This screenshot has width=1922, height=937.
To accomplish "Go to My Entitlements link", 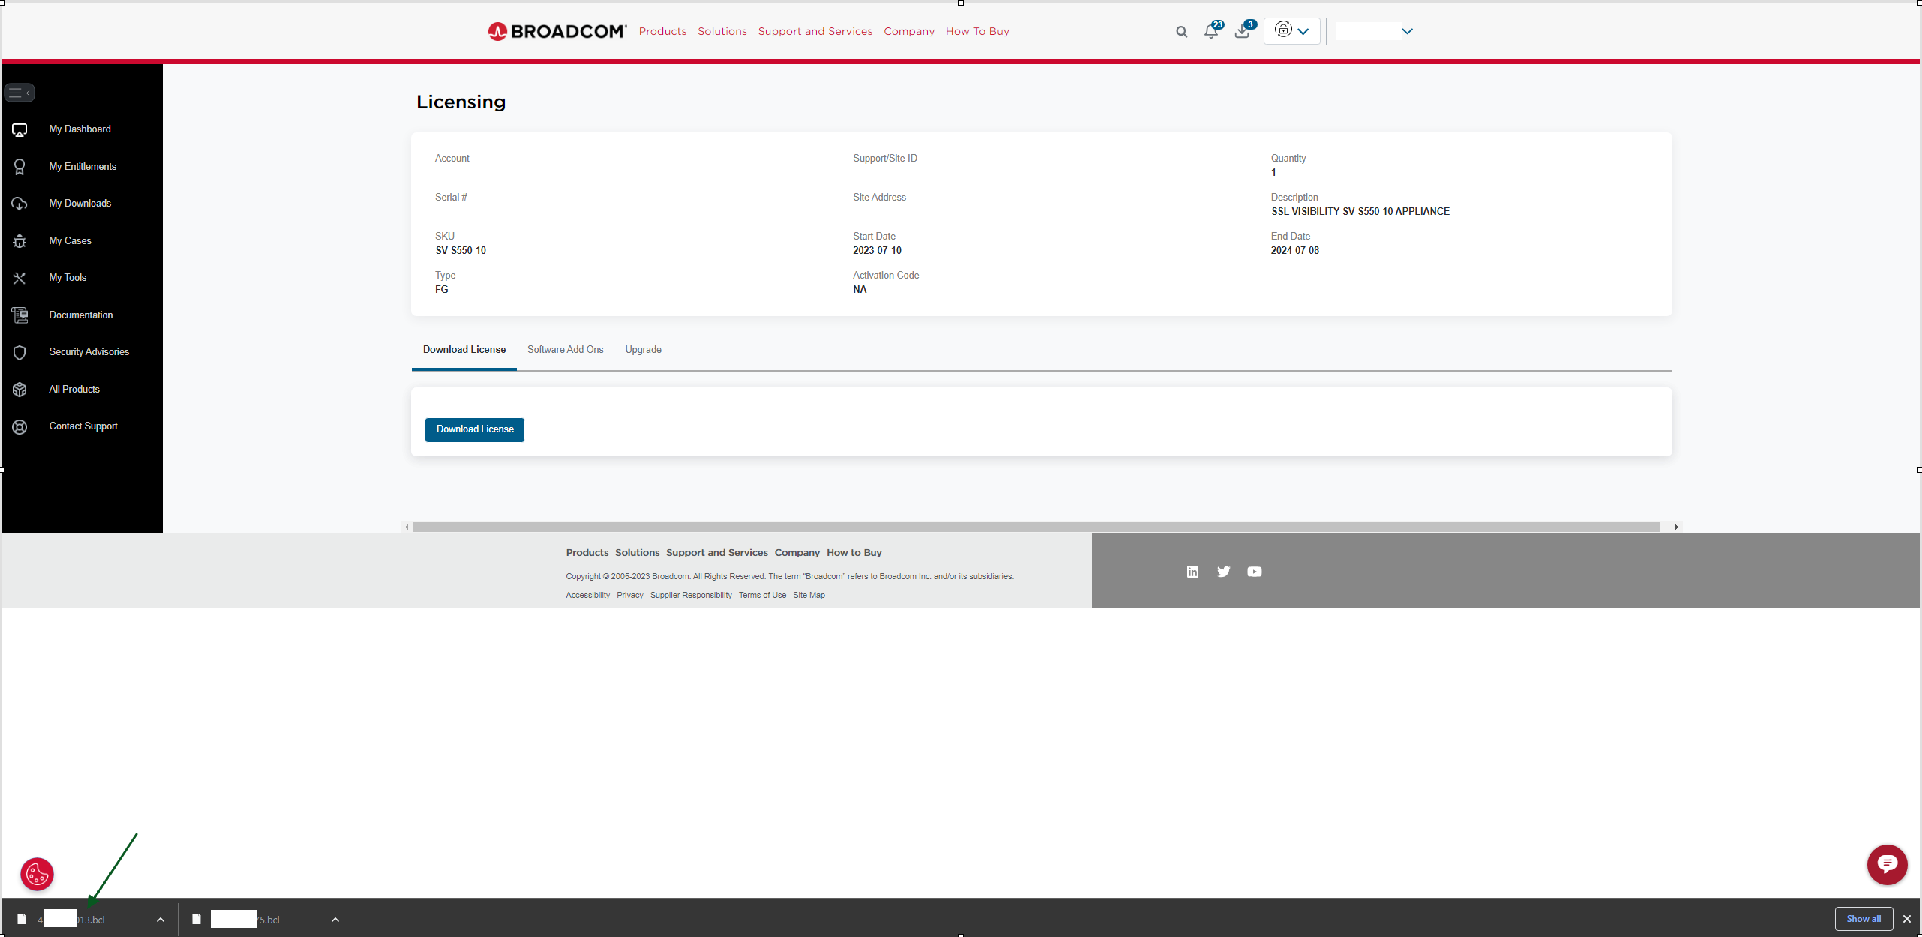I will [83, 167].
